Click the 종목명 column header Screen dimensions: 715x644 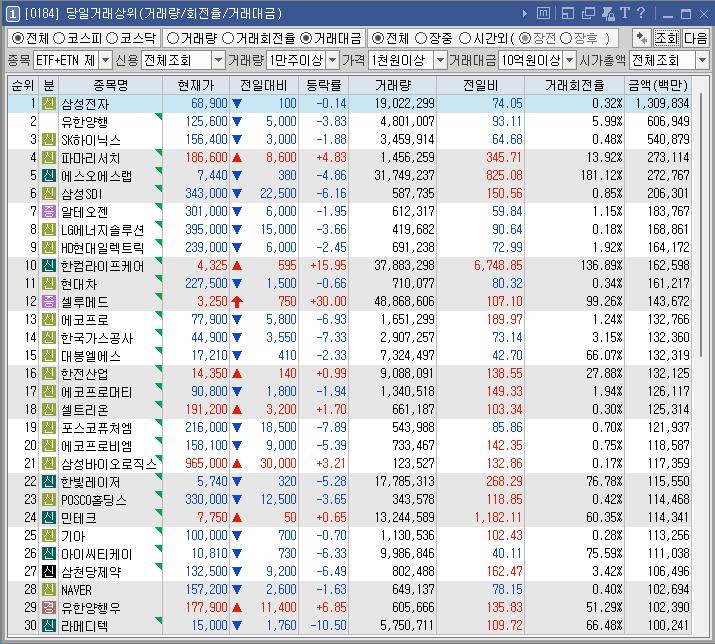pos(111,85)
